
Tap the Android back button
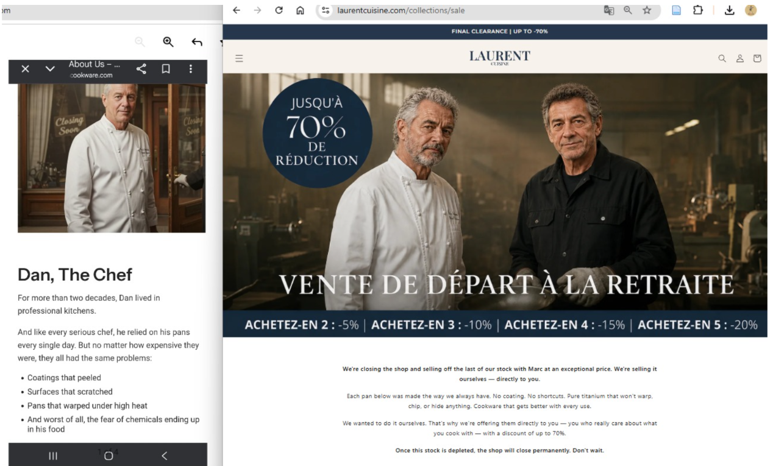[164, 456]
